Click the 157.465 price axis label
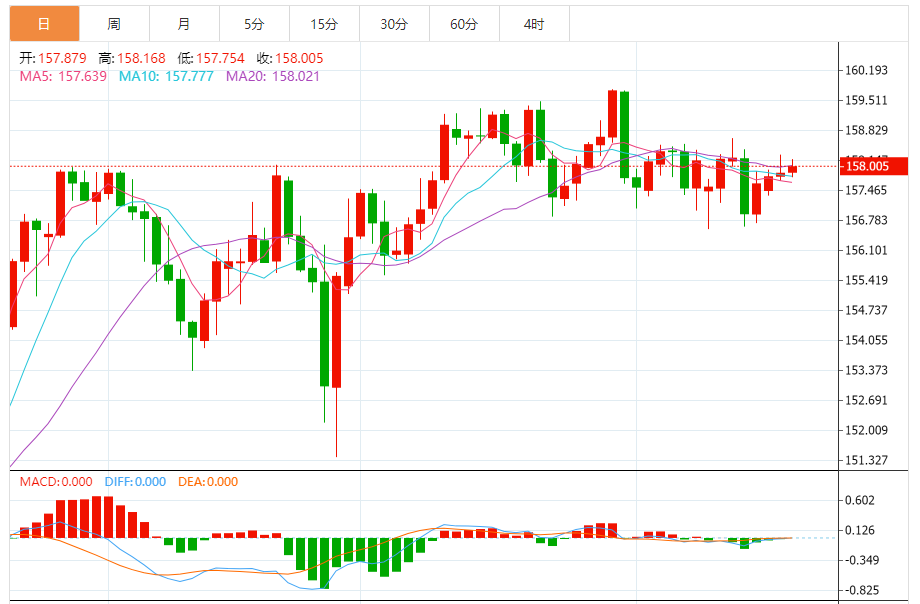 (x=866, y=190)
